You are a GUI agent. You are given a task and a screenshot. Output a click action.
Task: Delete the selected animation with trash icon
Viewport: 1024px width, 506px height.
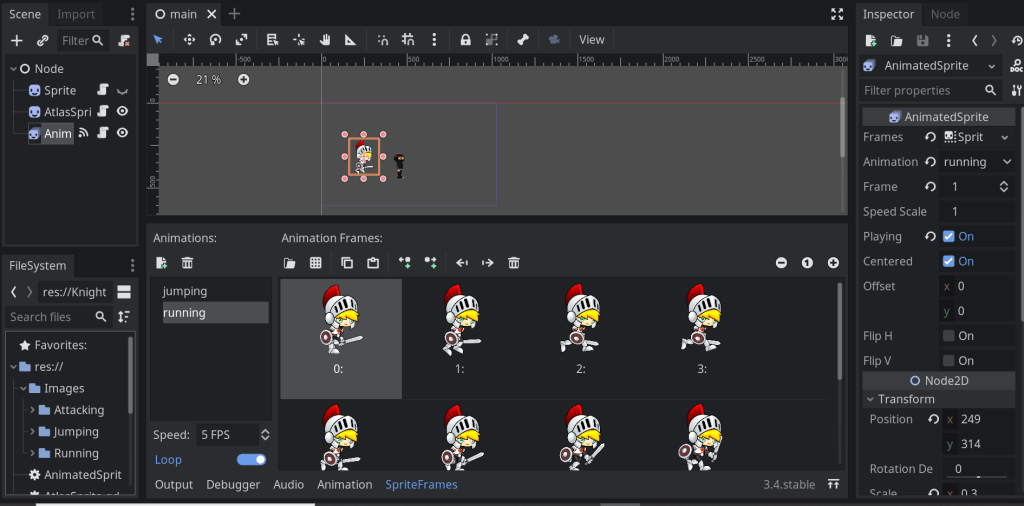[x=187, y=263]
